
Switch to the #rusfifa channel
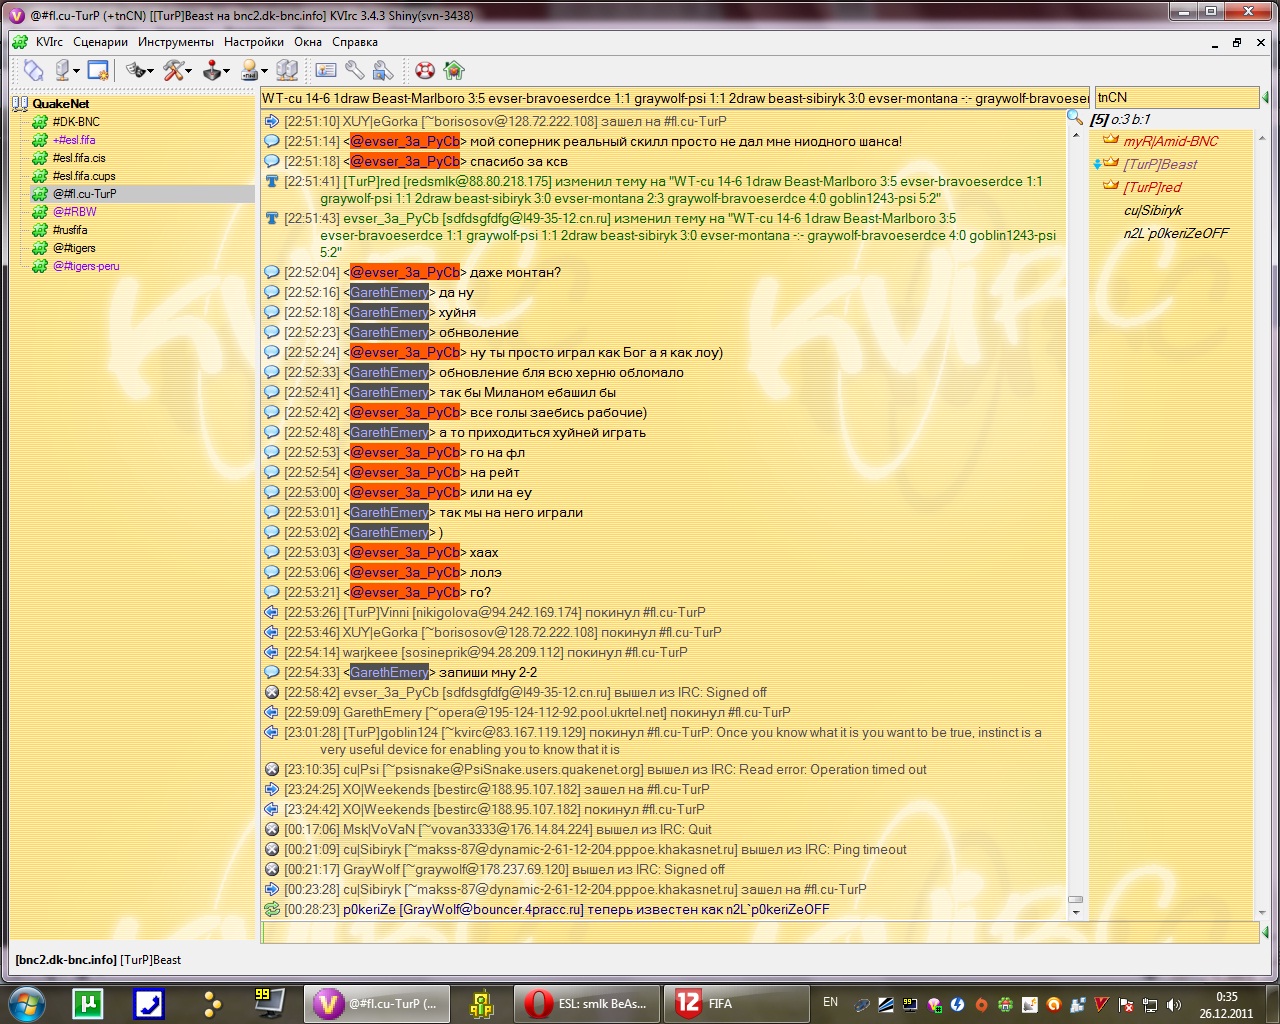pyautogui.click(x=70, y=230)
